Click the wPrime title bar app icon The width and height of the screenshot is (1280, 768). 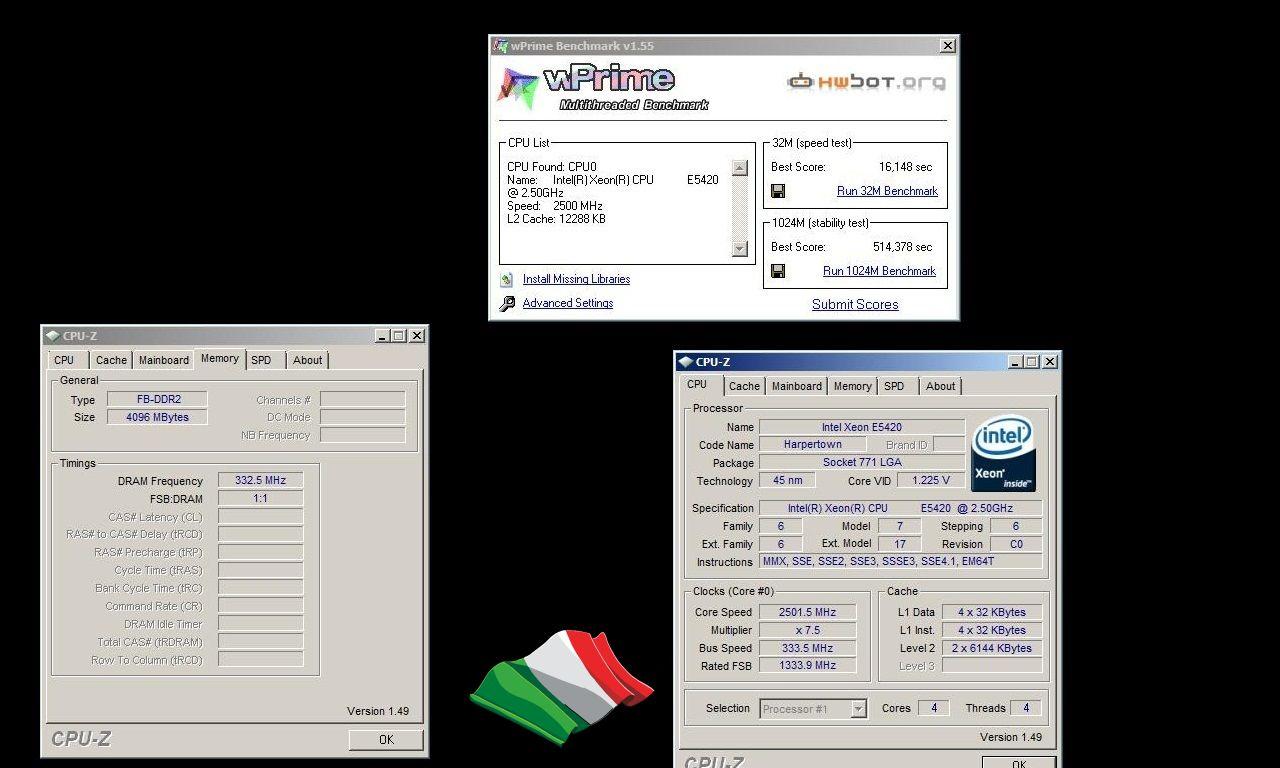tap(500, 46)
